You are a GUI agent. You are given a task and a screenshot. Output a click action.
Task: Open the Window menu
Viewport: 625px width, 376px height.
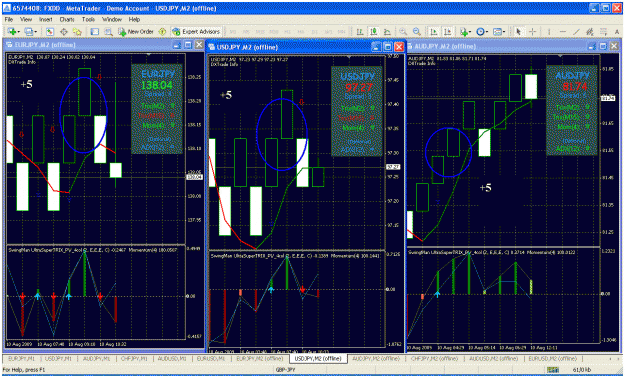(x=112, y=19)
